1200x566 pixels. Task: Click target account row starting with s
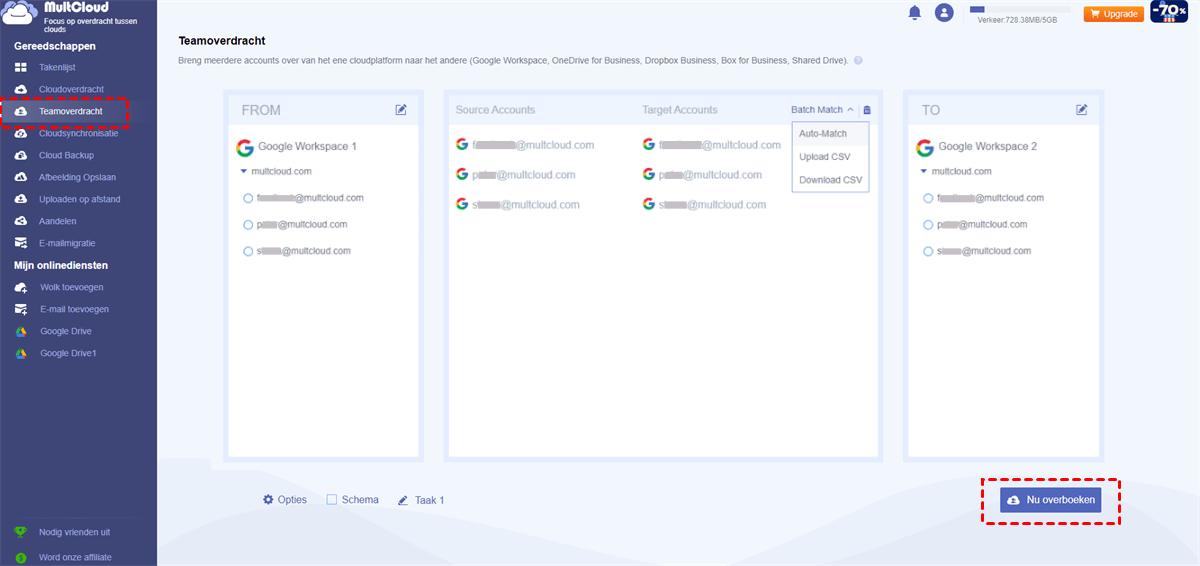click(705, 204)
